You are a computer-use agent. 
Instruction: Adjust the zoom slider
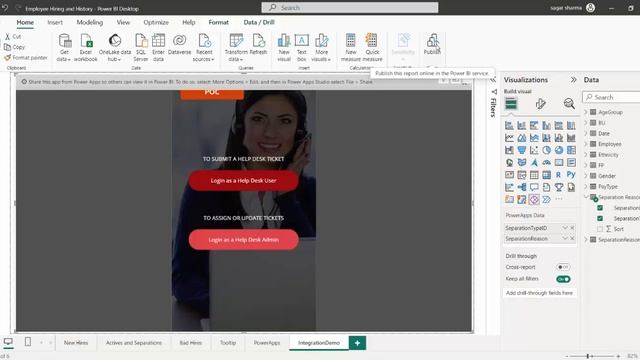coord(587,356)
